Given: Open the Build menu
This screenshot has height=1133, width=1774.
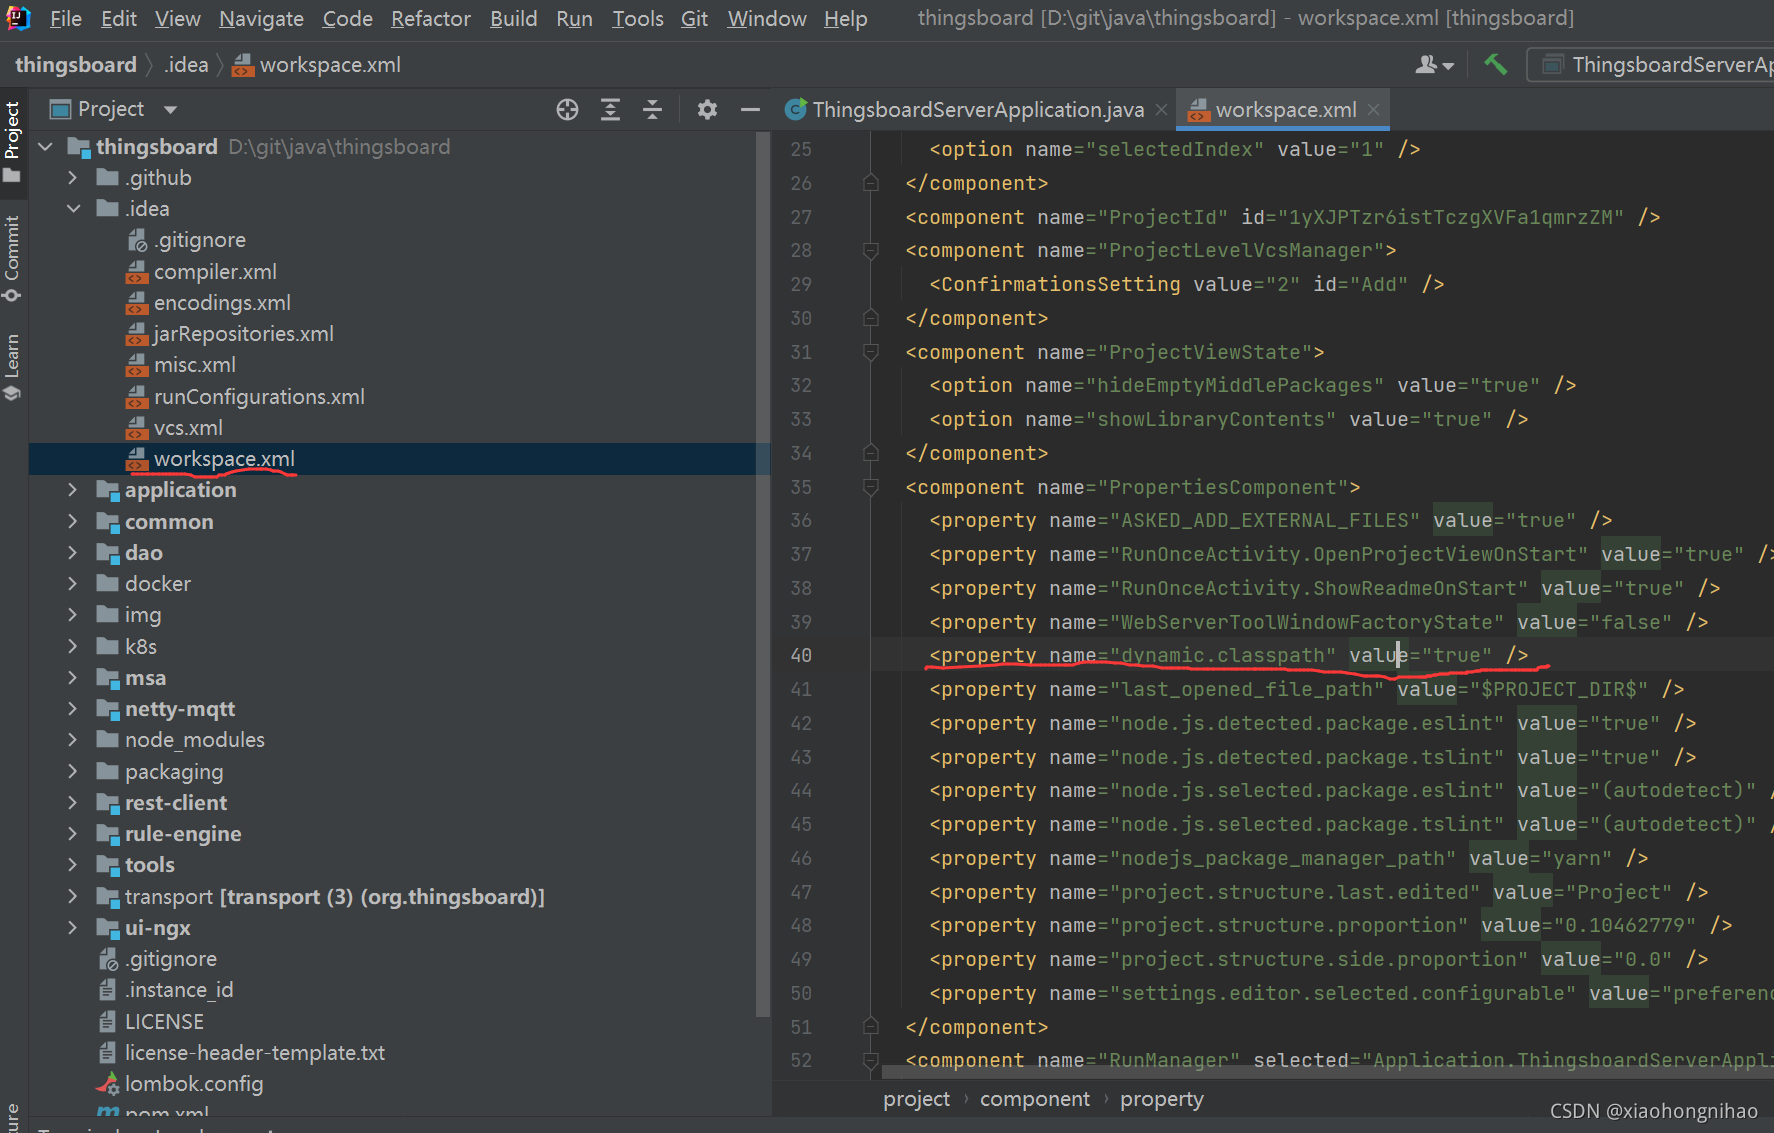Looking at the screenshot, I should click(x=513, y=19).
